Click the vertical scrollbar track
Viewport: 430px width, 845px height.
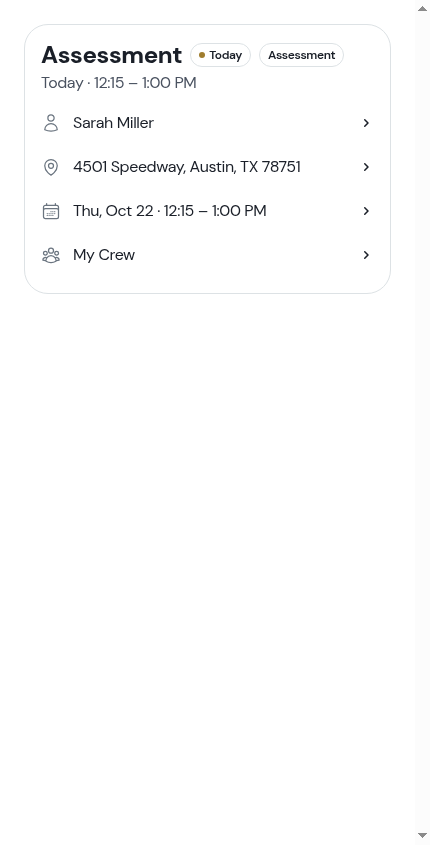(x=422, y=422)
